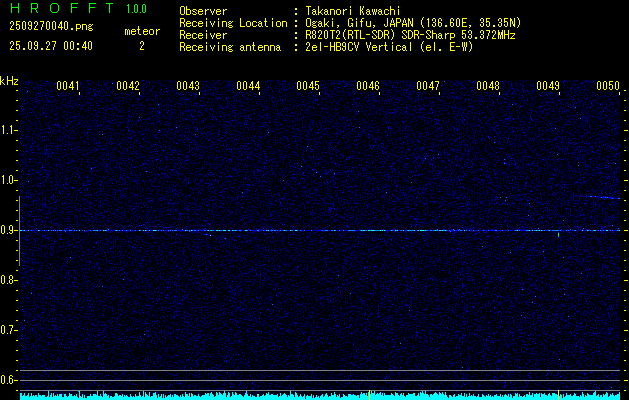This screenshot has height=400, width=629.
Task: Click the Receiving Location label
Action: (233, 23)
